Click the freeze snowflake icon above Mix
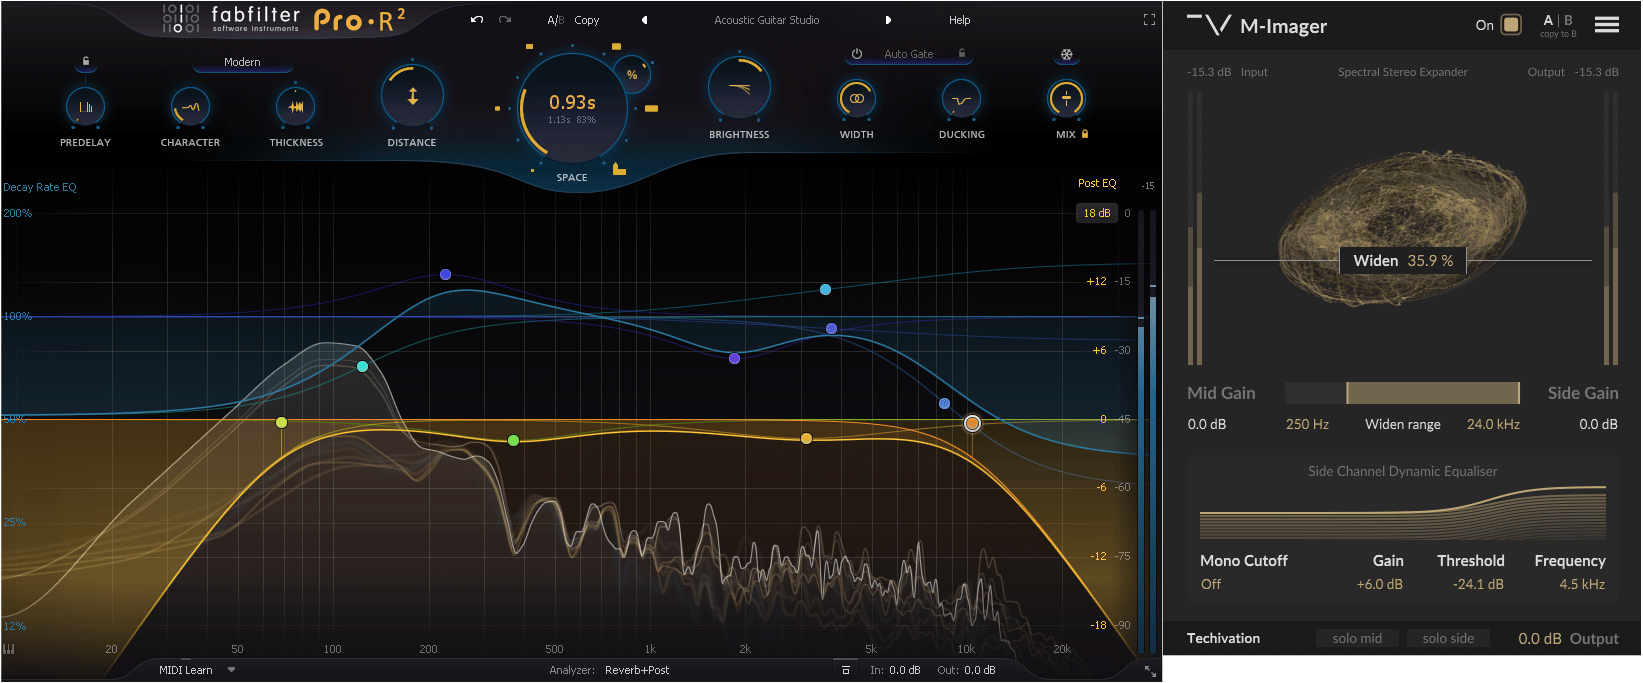The height and width of the screenshot is (683, 1643). [x=1067, y=55]
